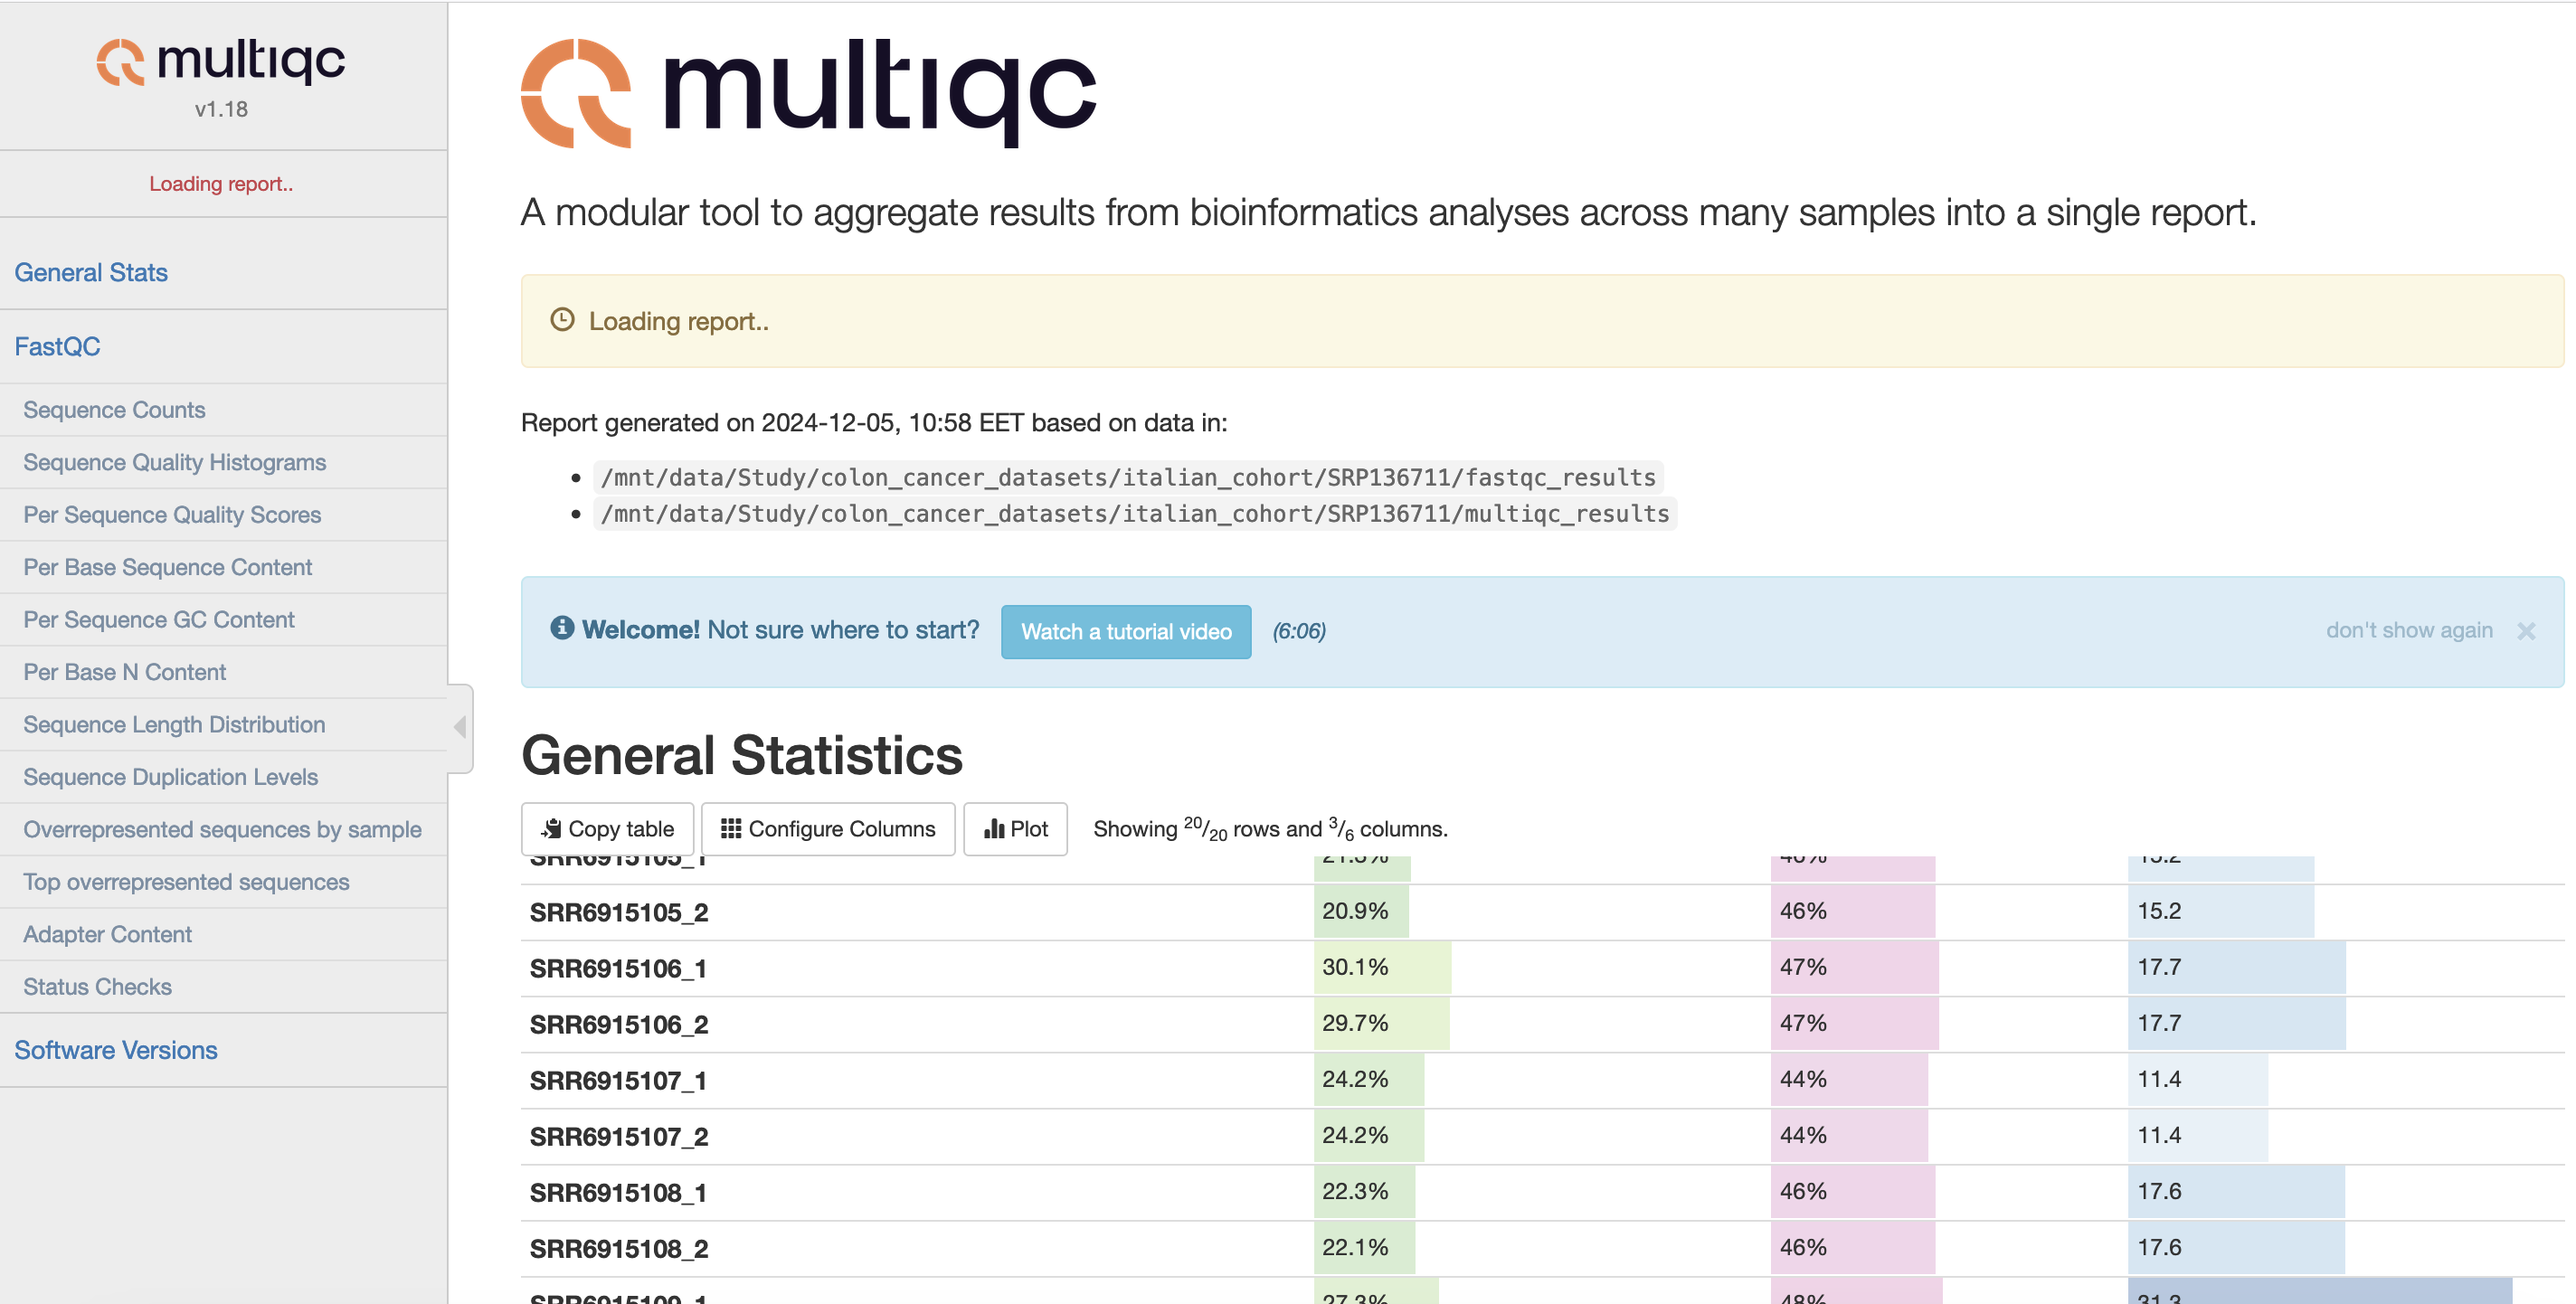Click the 11.4 value in SRR6915107_1 row
2576x1304 pixels.
coord(2159,1079)
